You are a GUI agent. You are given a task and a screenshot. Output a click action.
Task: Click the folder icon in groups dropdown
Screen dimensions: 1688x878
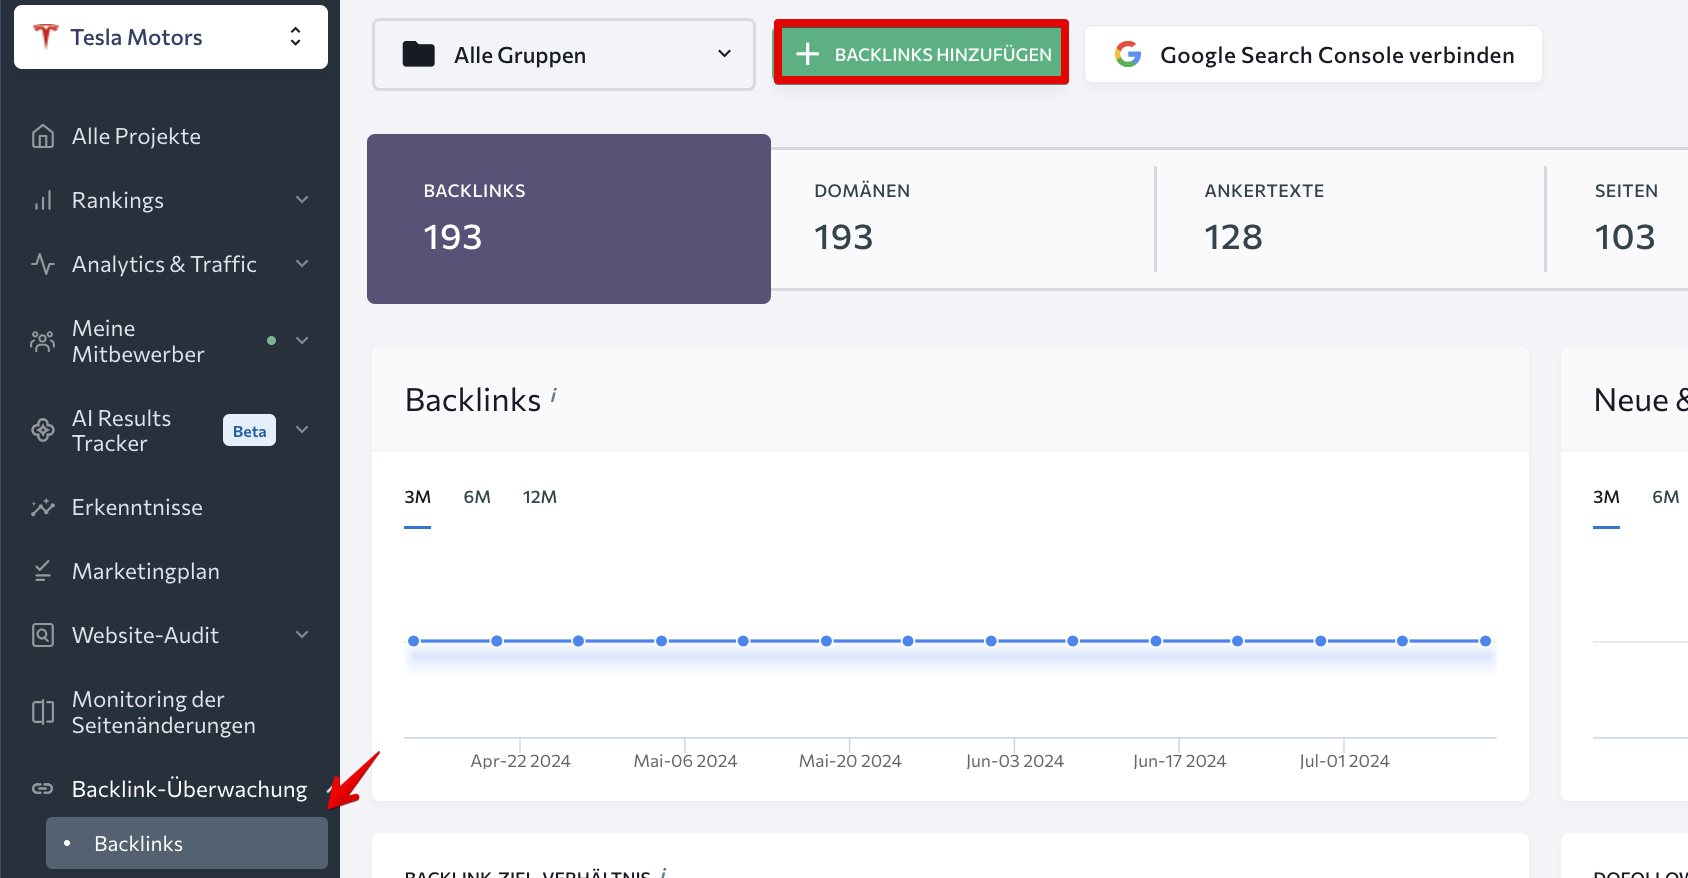(x=418, y=54)
